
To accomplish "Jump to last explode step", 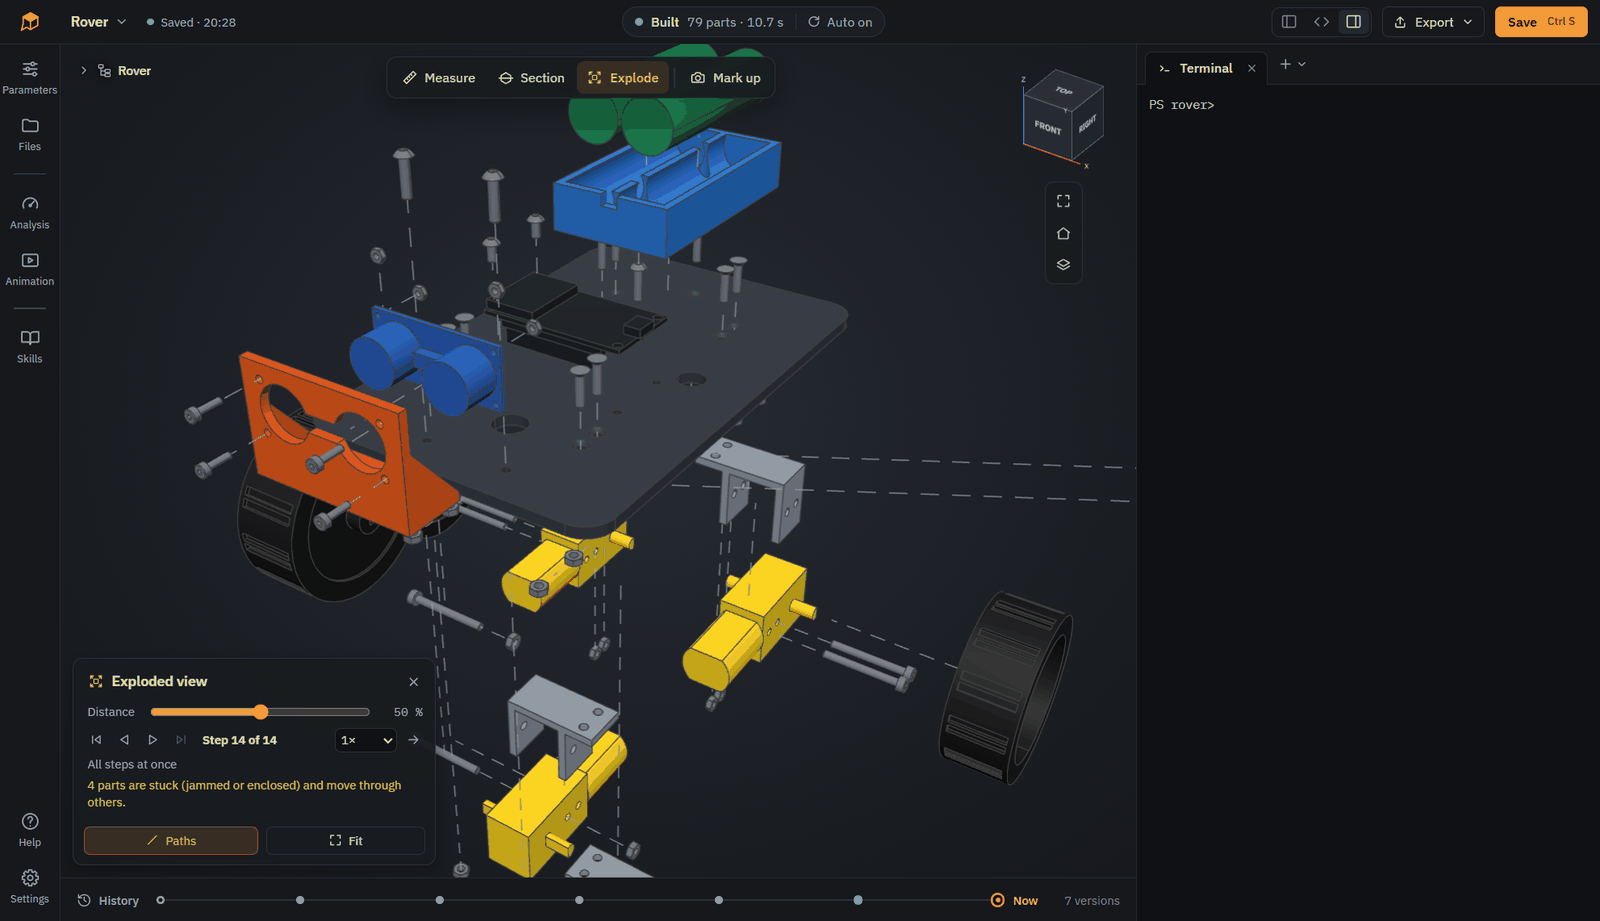I will (181, 740).
